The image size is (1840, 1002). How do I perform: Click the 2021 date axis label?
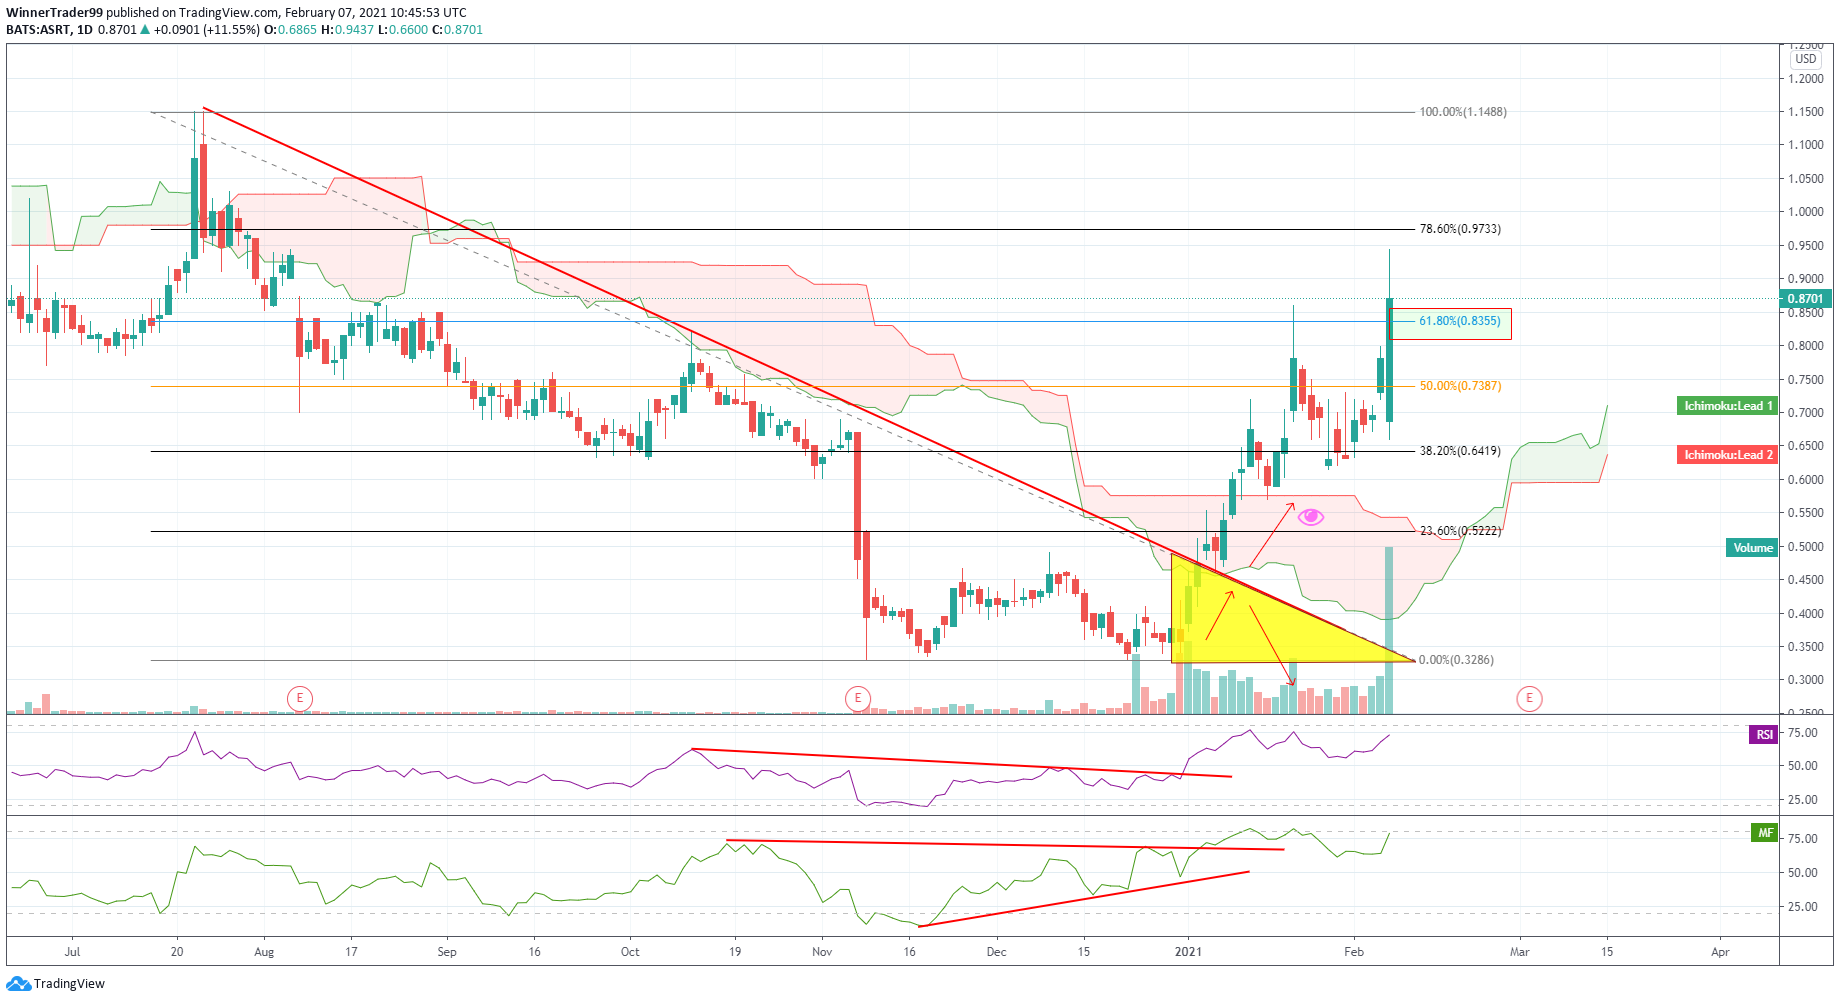click(x=1188, y=952)
